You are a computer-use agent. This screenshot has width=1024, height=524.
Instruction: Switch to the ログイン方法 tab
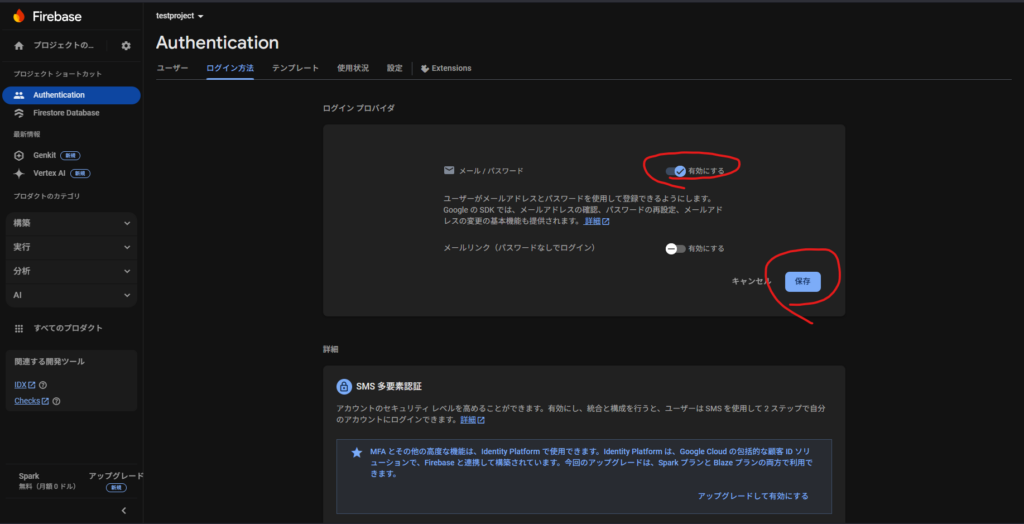click(x=230, y=68)
